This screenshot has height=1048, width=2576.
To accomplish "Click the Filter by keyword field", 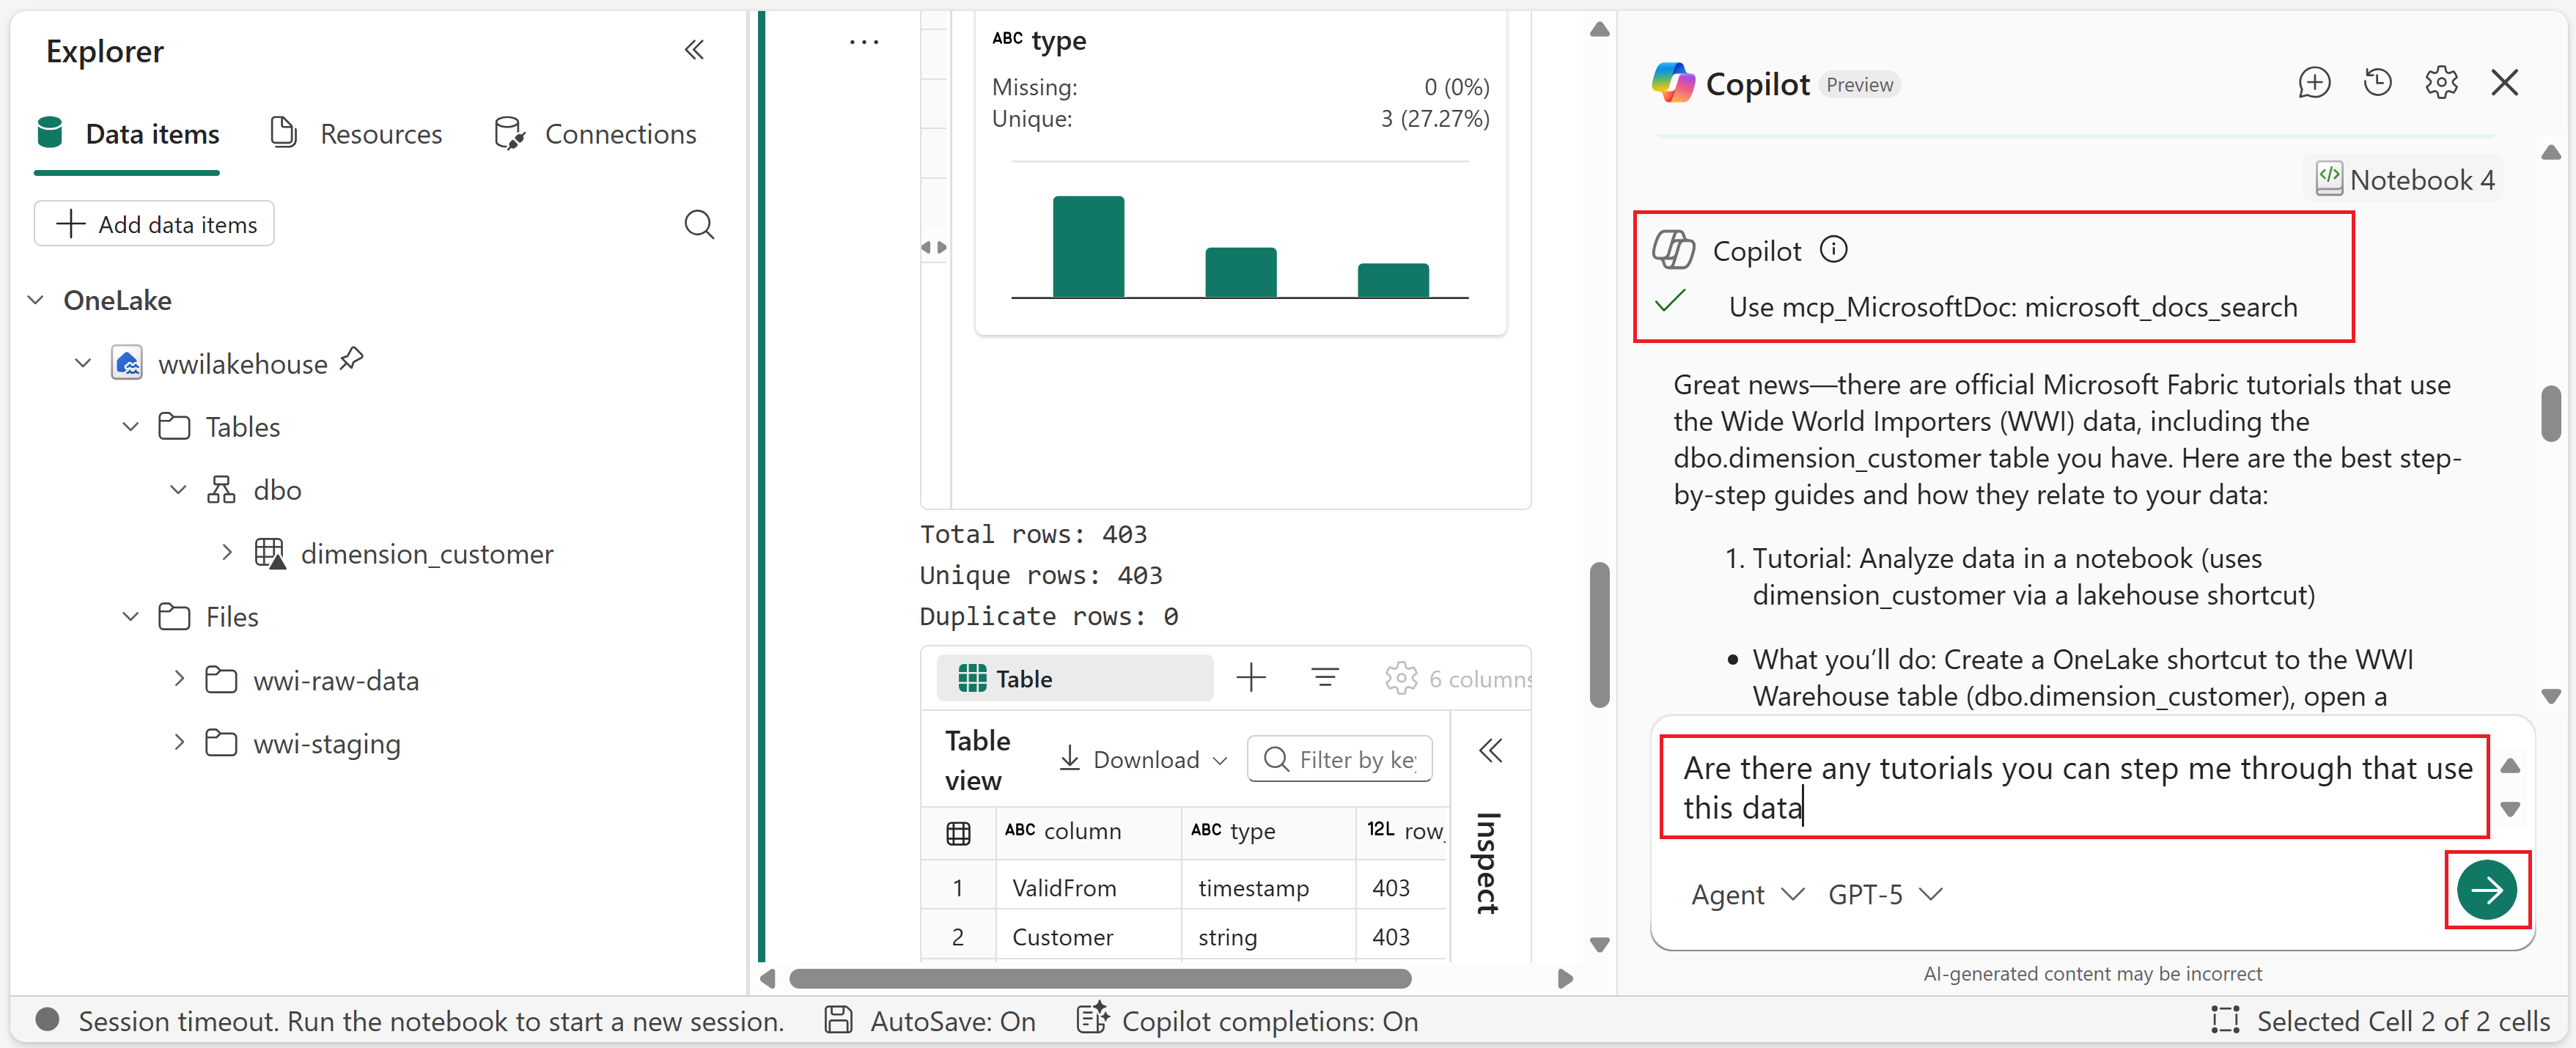I will click(1340, 759).
